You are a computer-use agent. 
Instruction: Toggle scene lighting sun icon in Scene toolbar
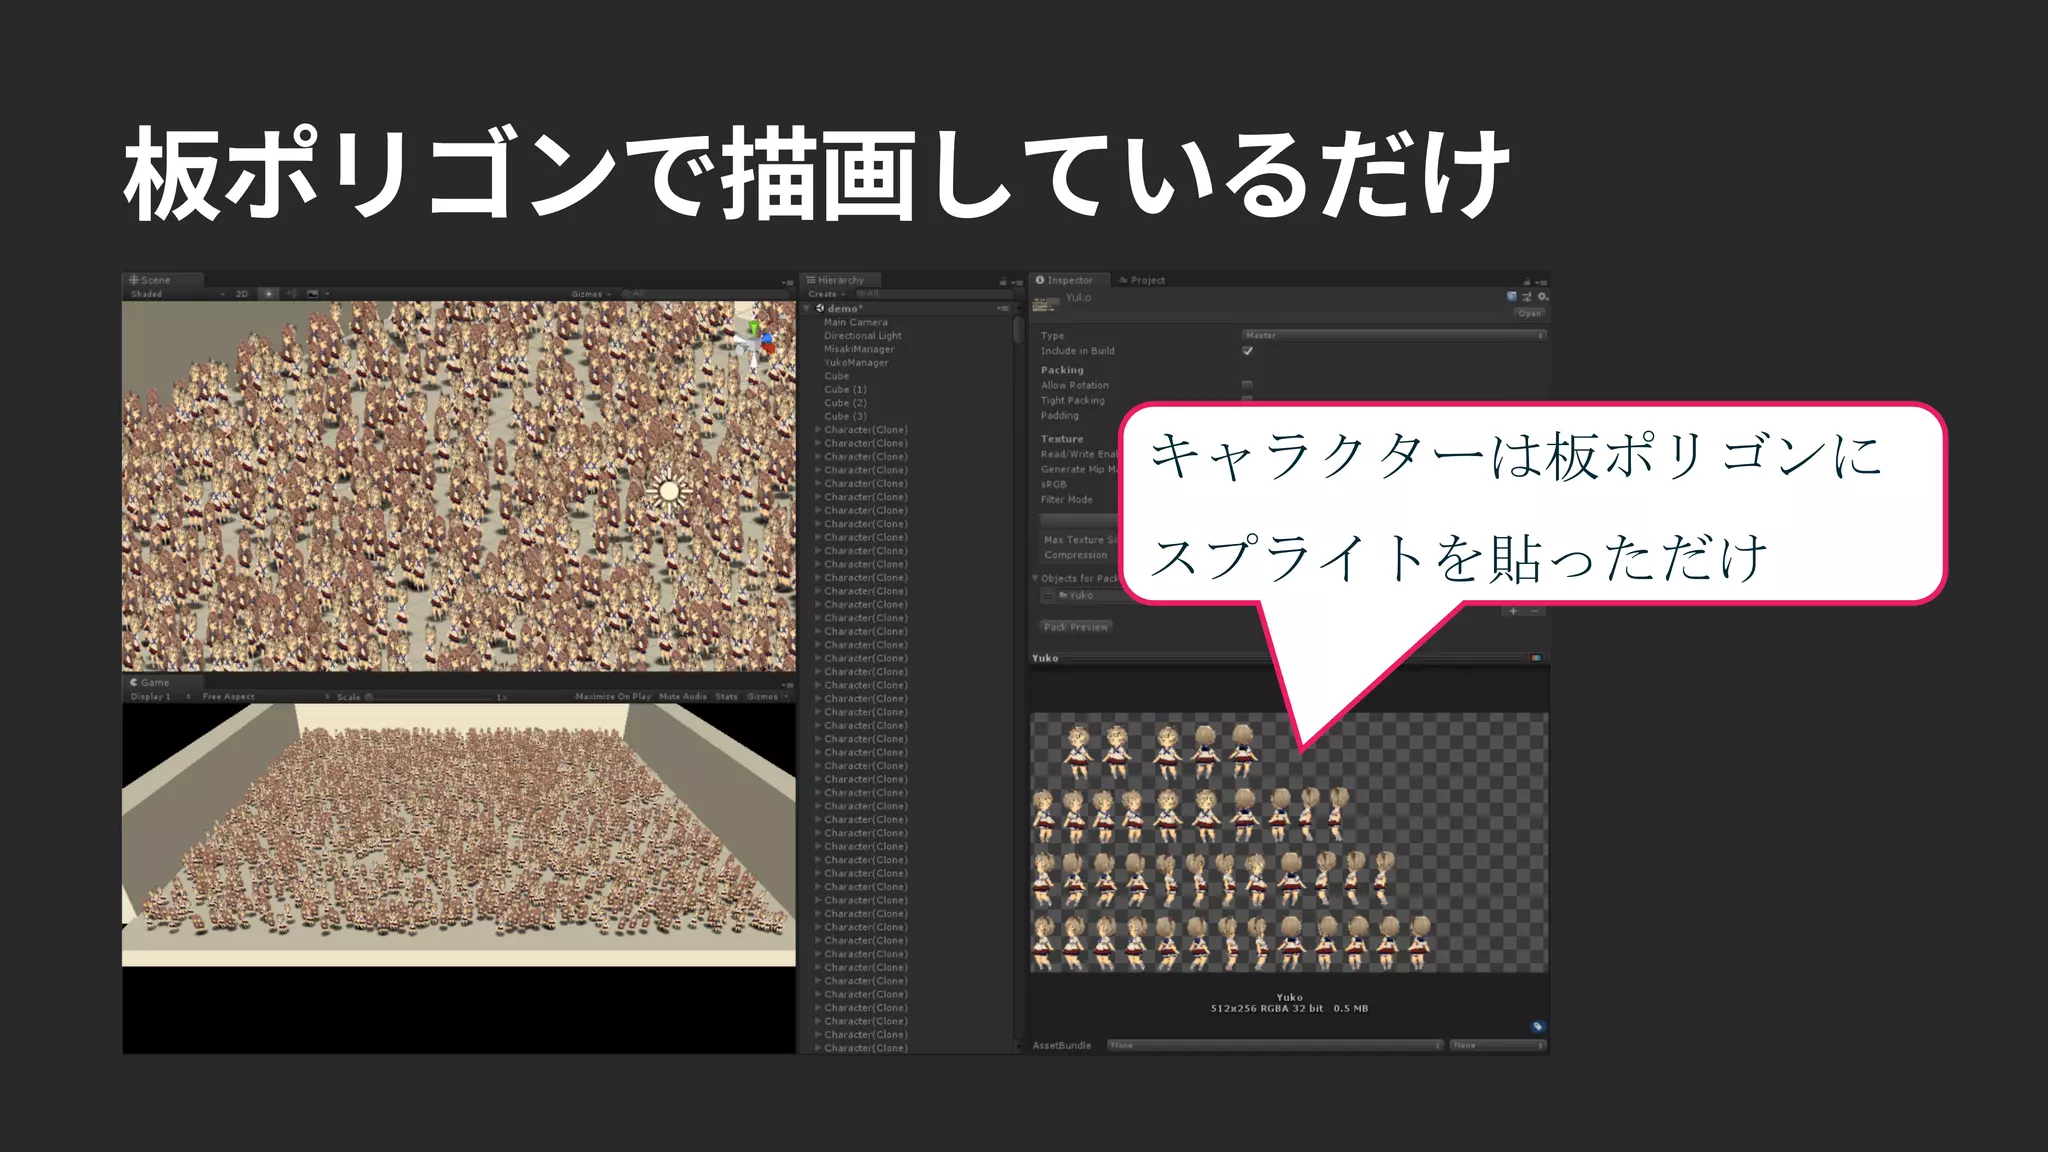pyautogui.click(x=268, y=294)
